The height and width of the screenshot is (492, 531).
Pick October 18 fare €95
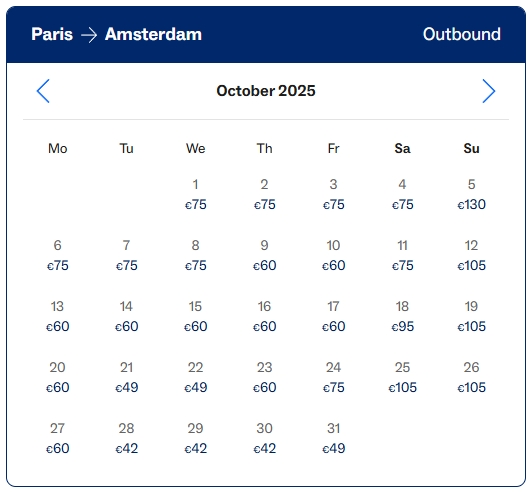tap(402, 316)
